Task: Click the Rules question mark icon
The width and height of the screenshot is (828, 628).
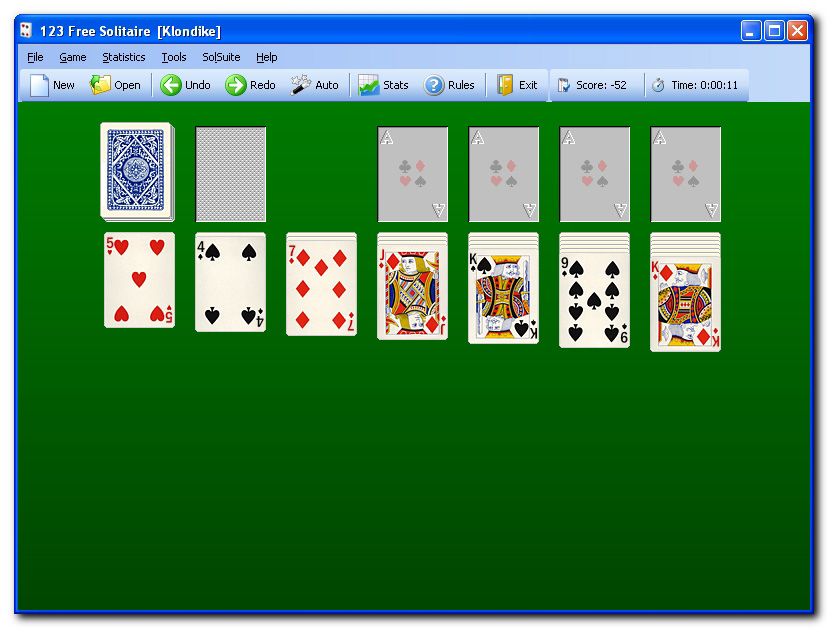Action: pos(434,85)
